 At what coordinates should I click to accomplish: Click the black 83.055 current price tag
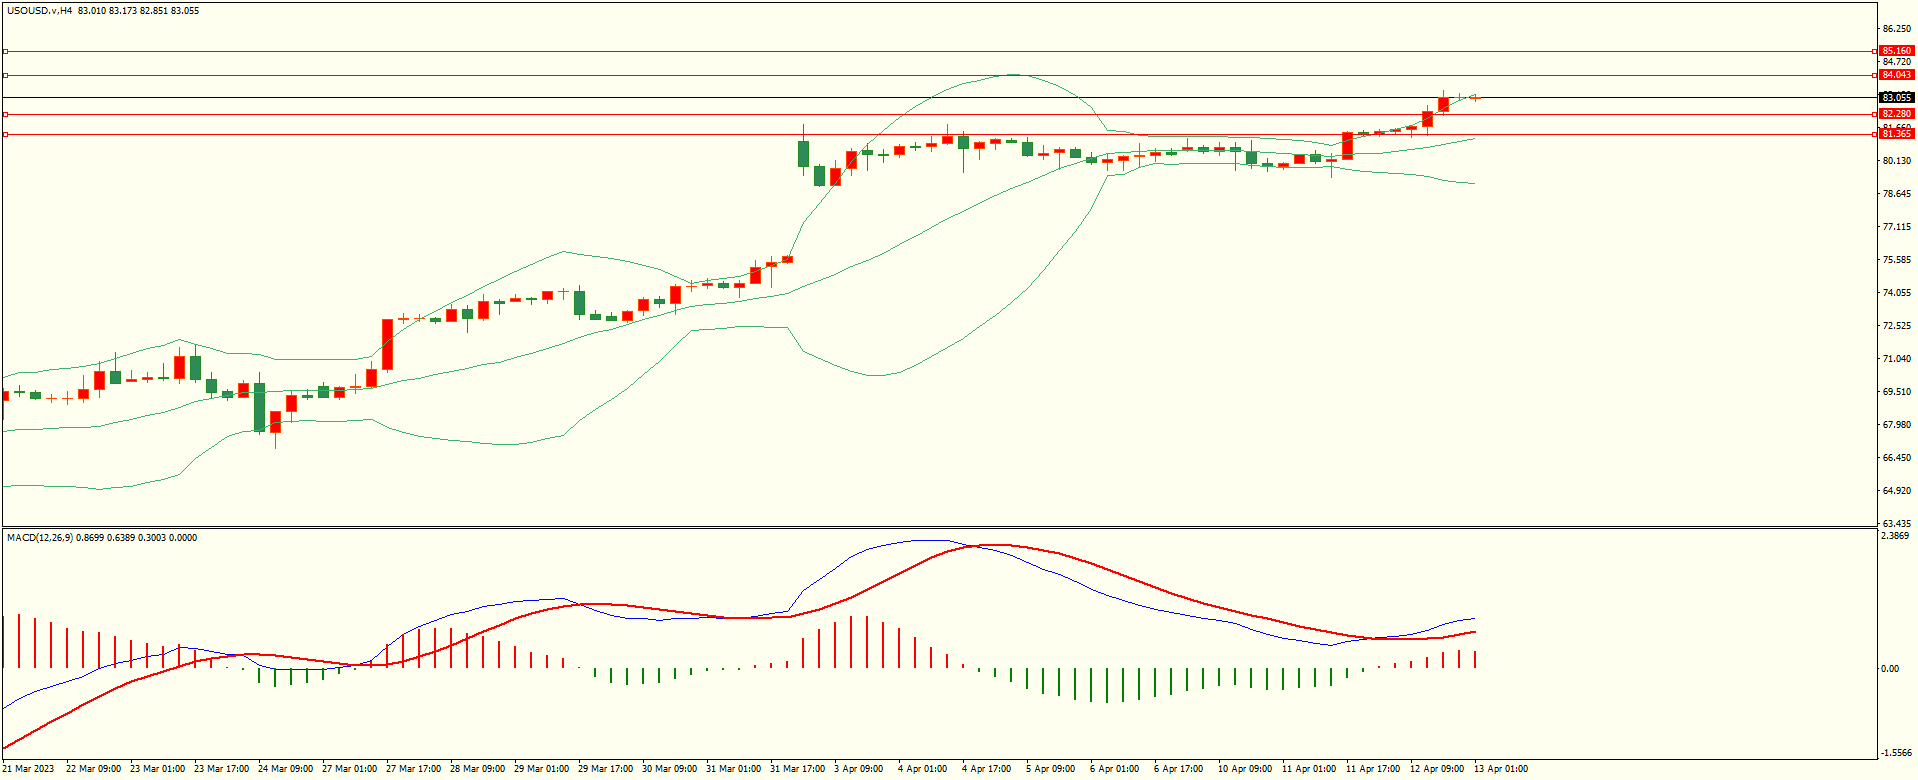[x=1896, y=98]
